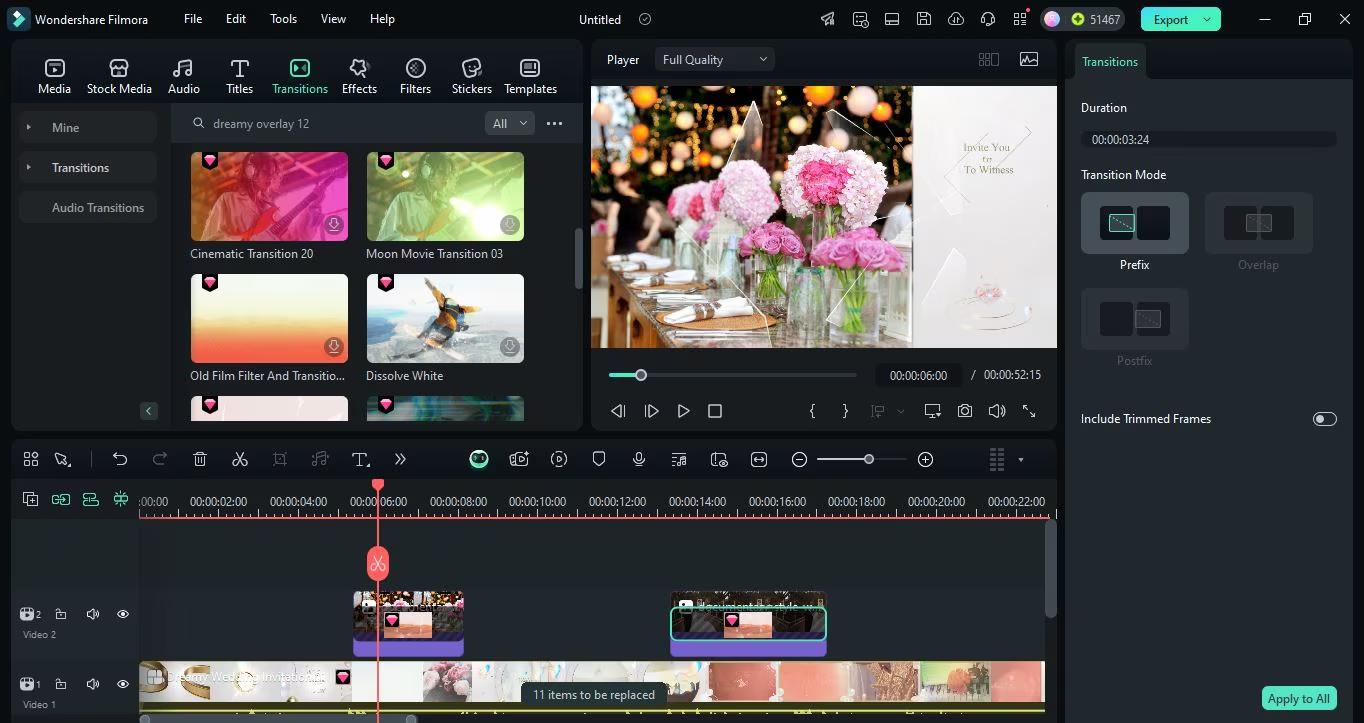Image resolution: width=1364 pixels, height=723 pixels.
Task: Open the Stock Media panel
Action: (x=119, y=76)
